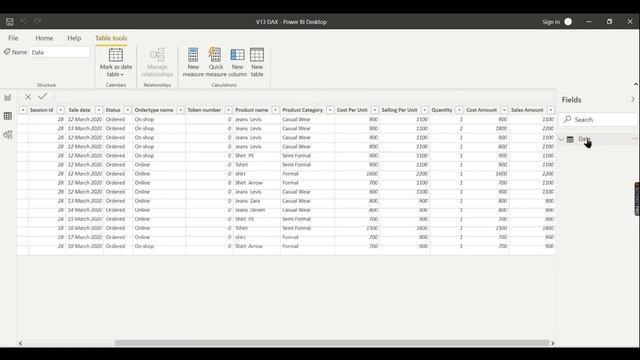Collapse the ribbon with up arrow
This screenshot has height=360, width=640.
[x=636, y=84]
